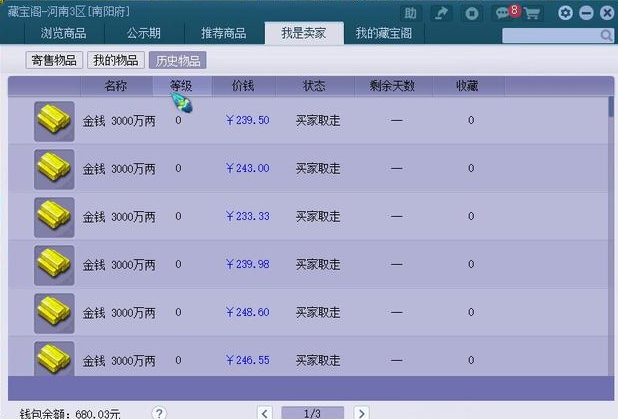Click the 我的物品 button
The width and height of the screenshot is (618, 419).
coord(116,60)
